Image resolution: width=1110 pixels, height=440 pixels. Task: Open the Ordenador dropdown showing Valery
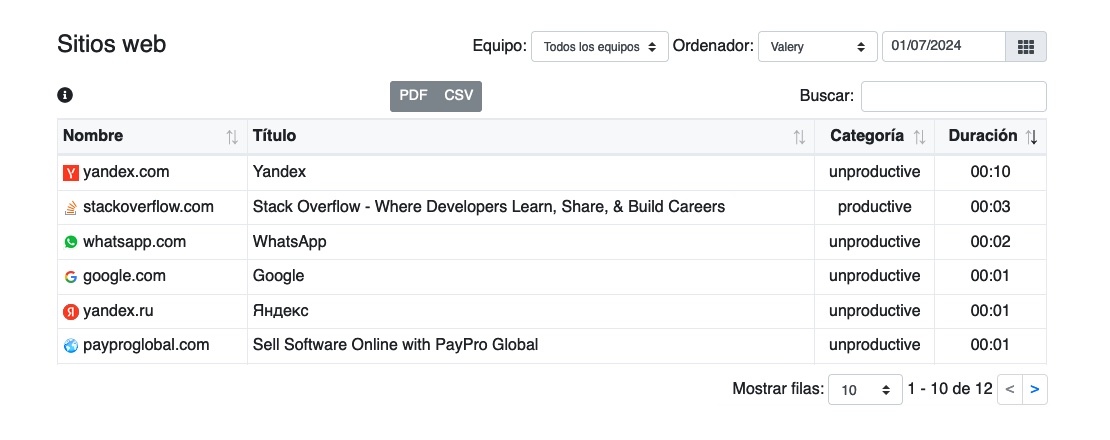pos(818,47)
